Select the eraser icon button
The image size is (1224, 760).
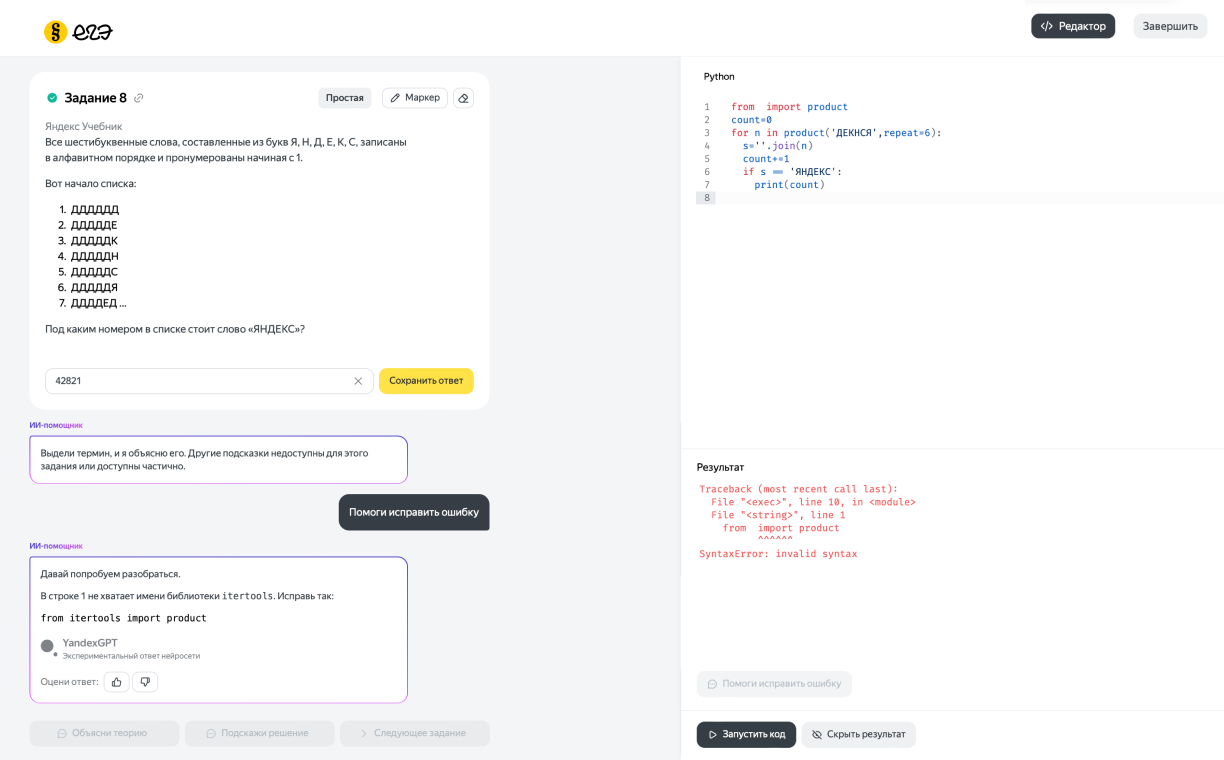click(463, 98)
